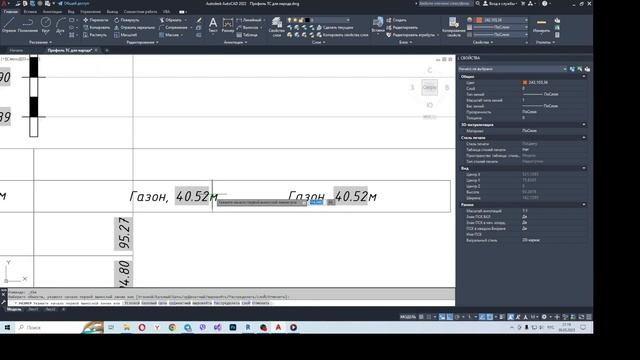Click the Сверху face on ViewCube
The image size is (640, 360).
coord(429,87)
